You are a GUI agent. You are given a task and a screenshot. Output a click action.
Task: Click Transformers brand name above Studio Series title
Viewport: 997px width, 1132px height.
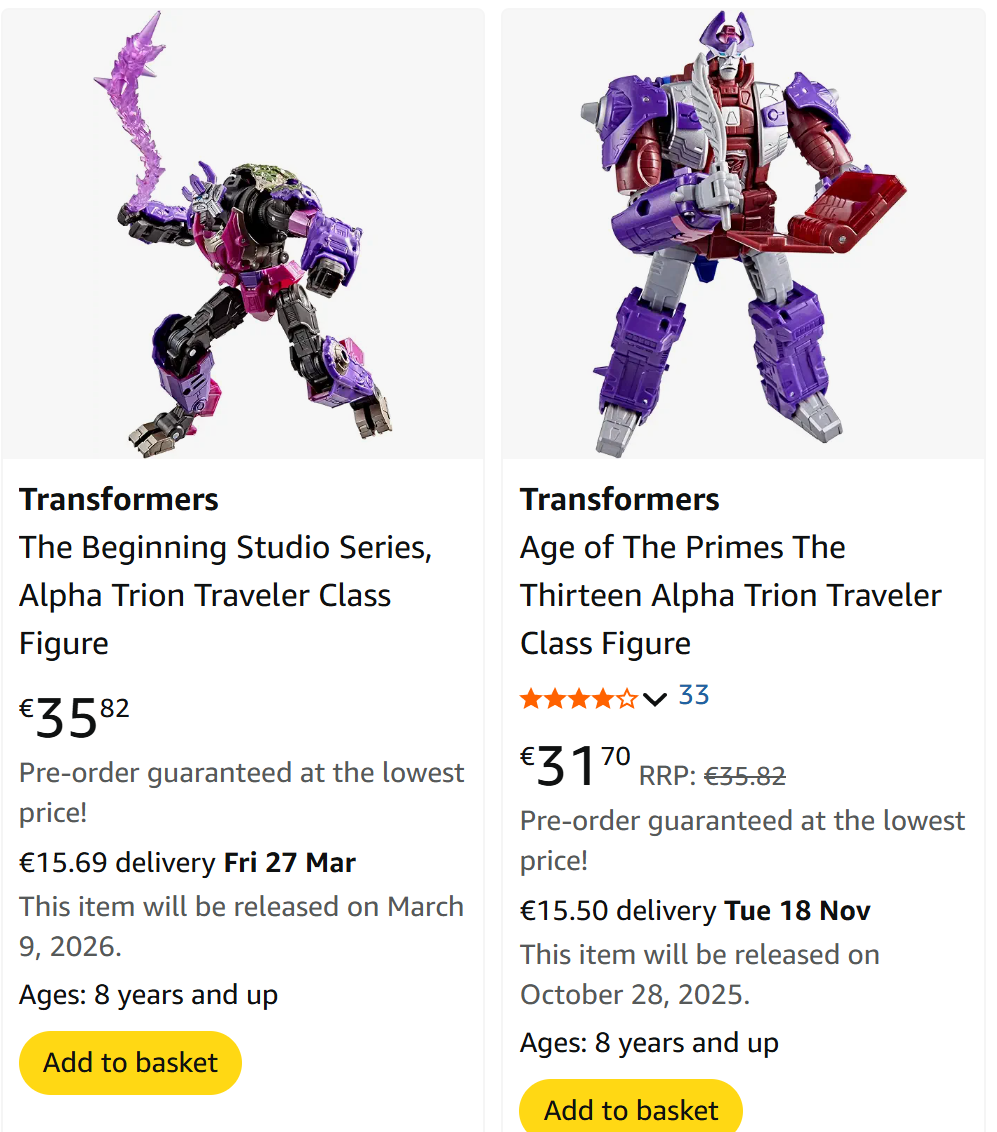pos(119,499)
